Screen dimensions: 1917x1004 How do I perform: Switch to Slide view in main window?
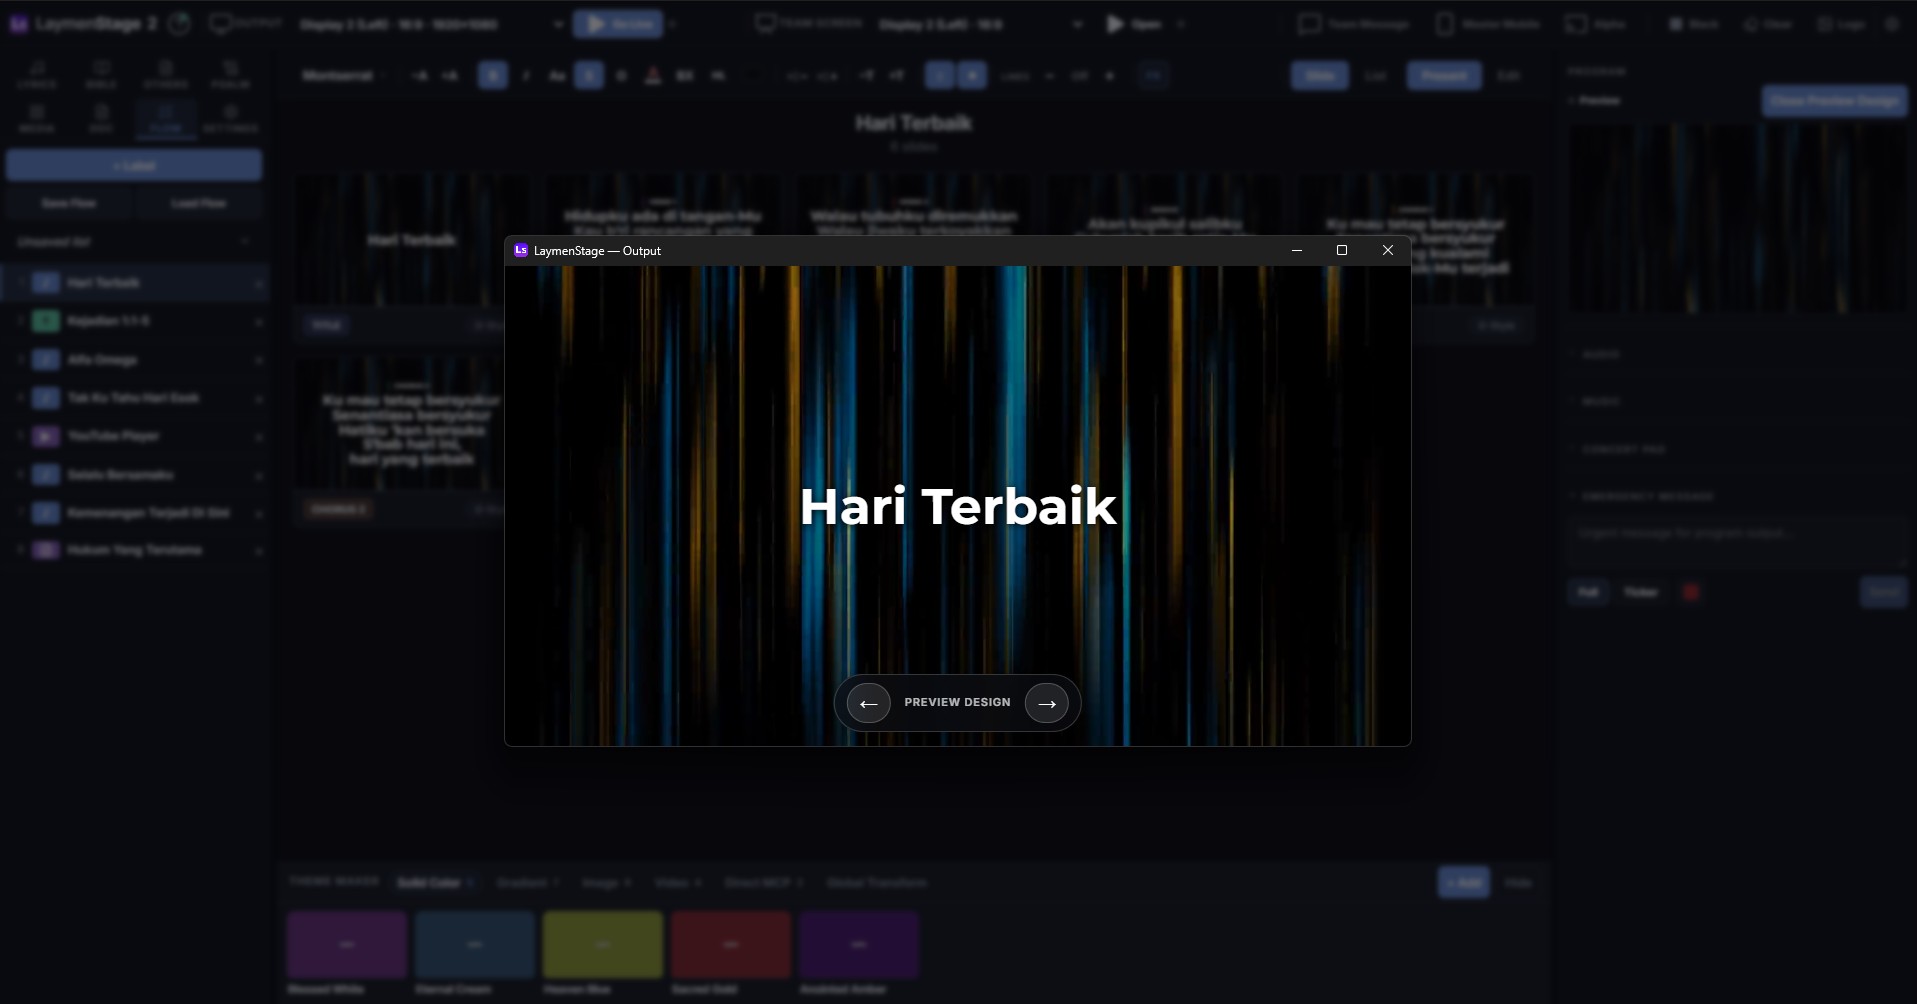1320,75
